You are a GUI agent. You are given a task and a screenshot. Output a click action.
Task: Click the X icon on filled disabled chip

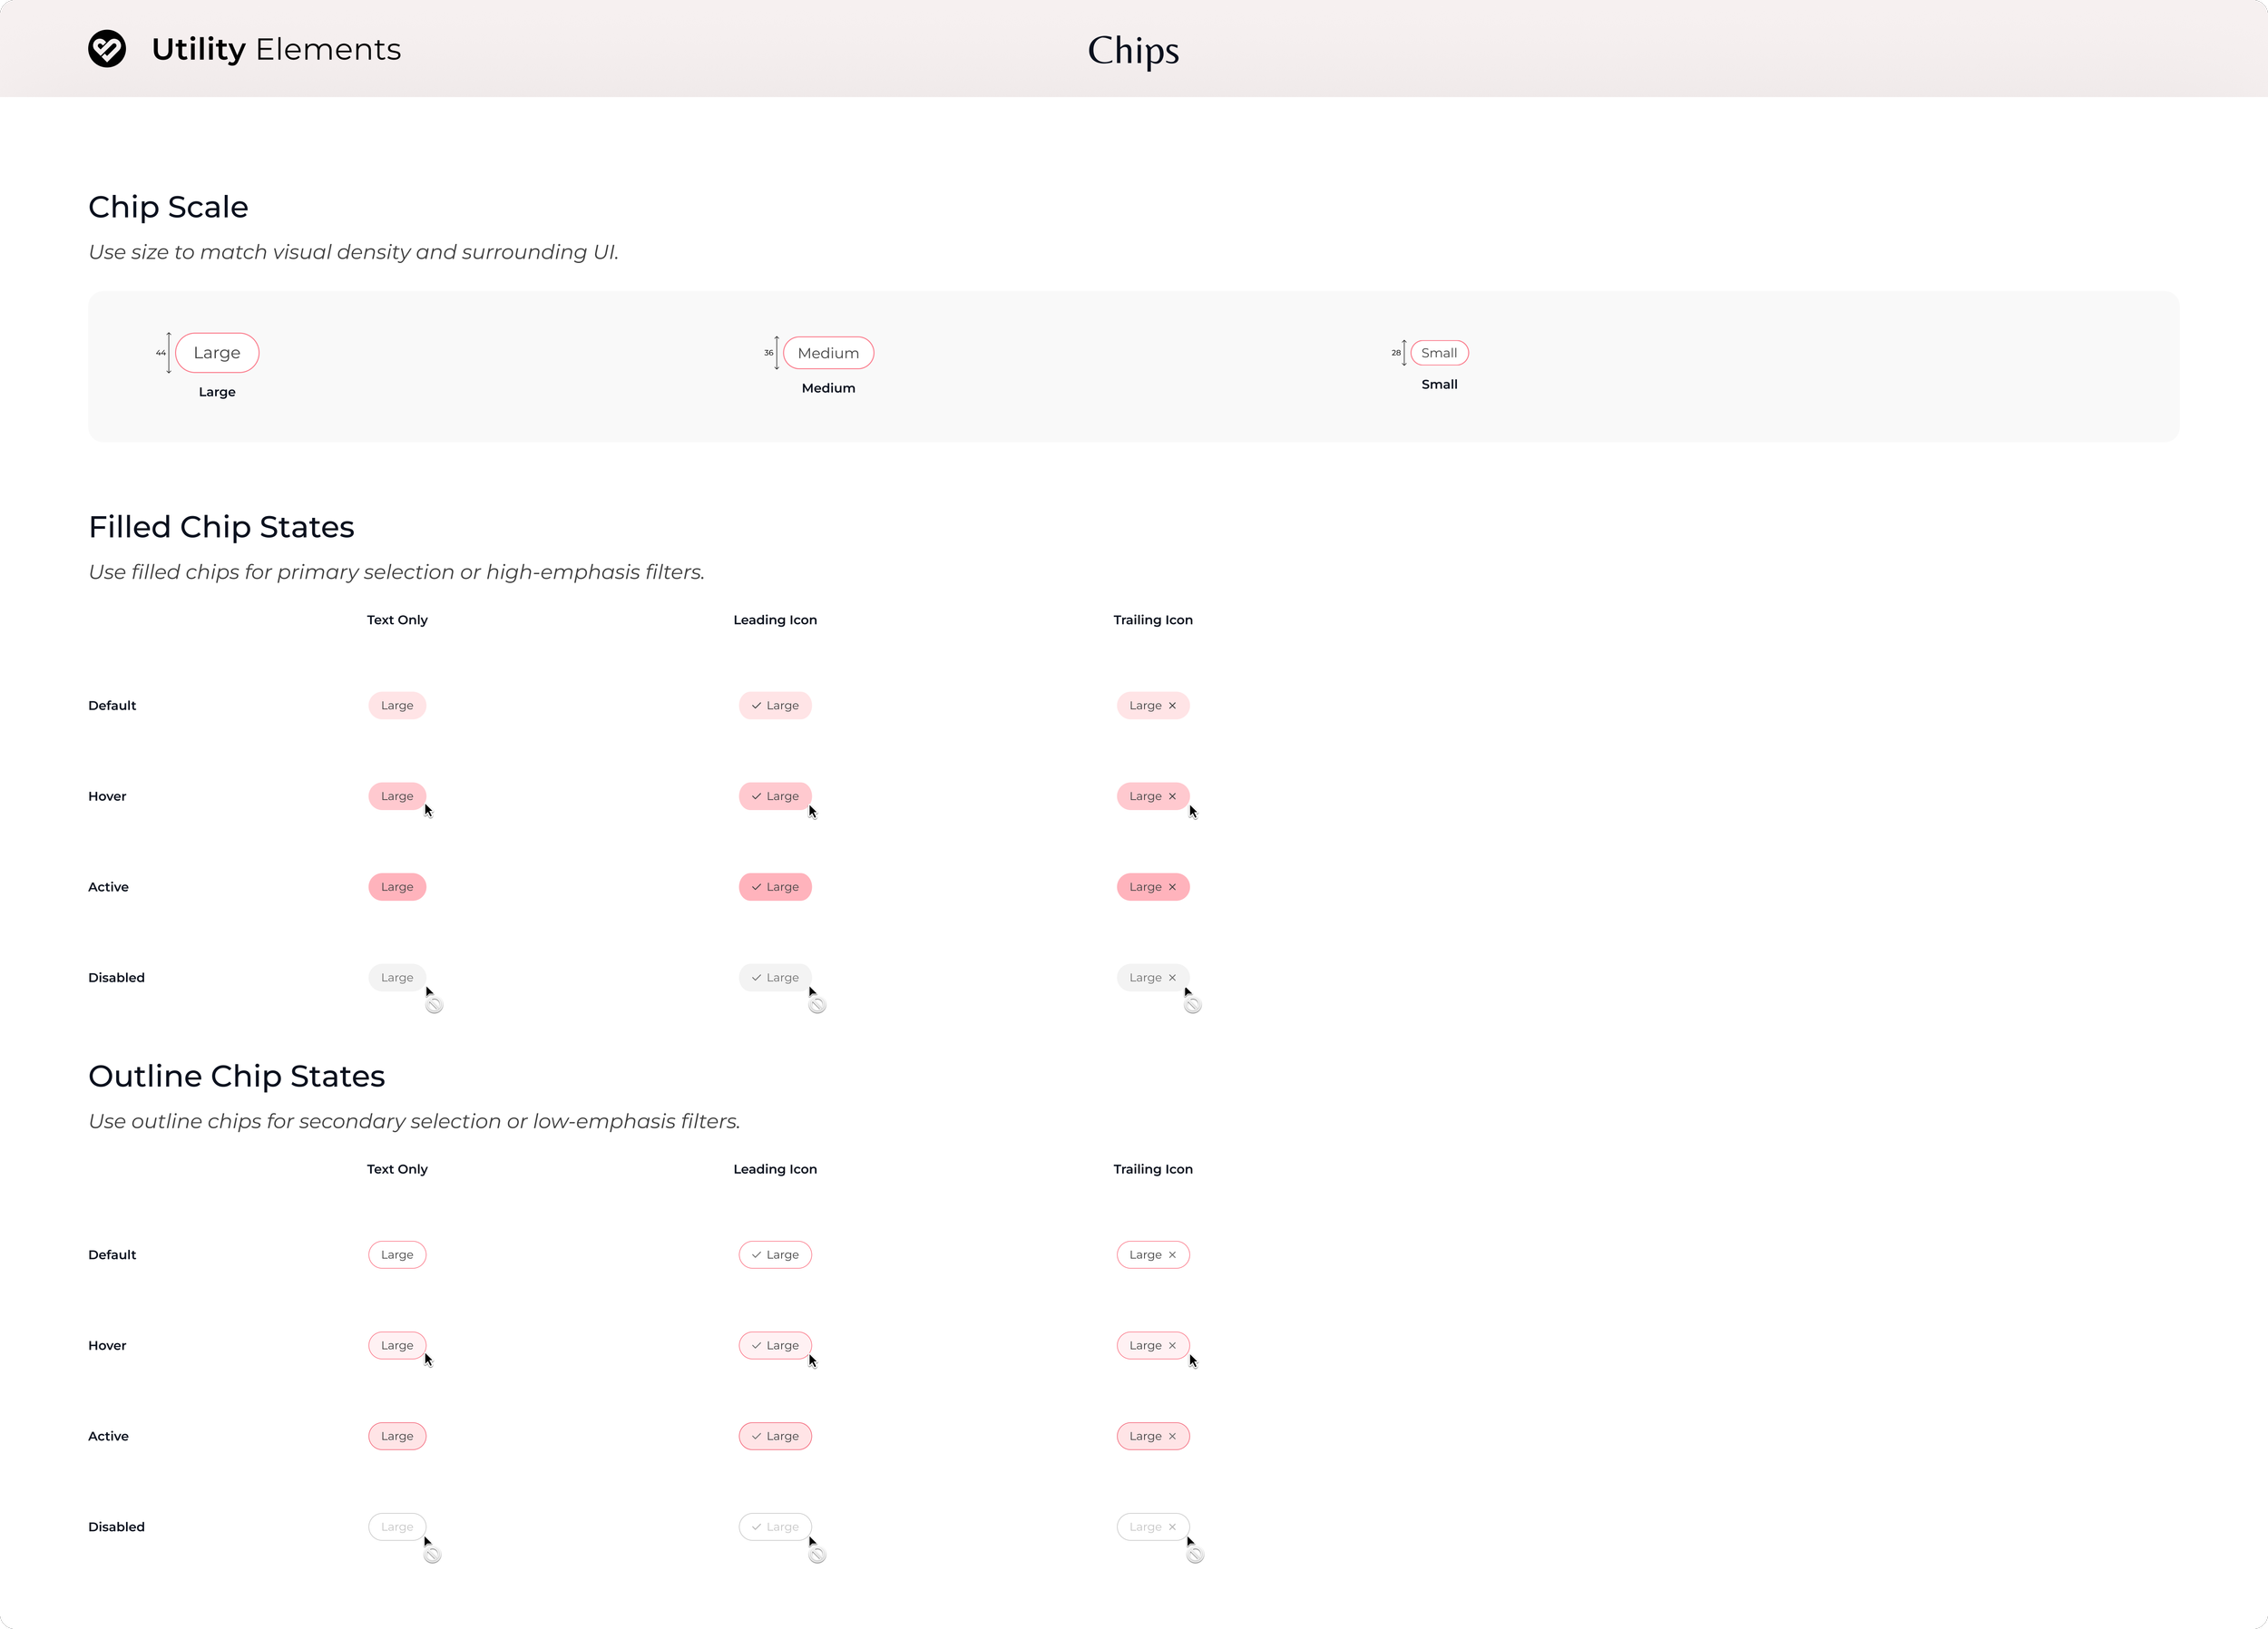[x=1172, y=978]
